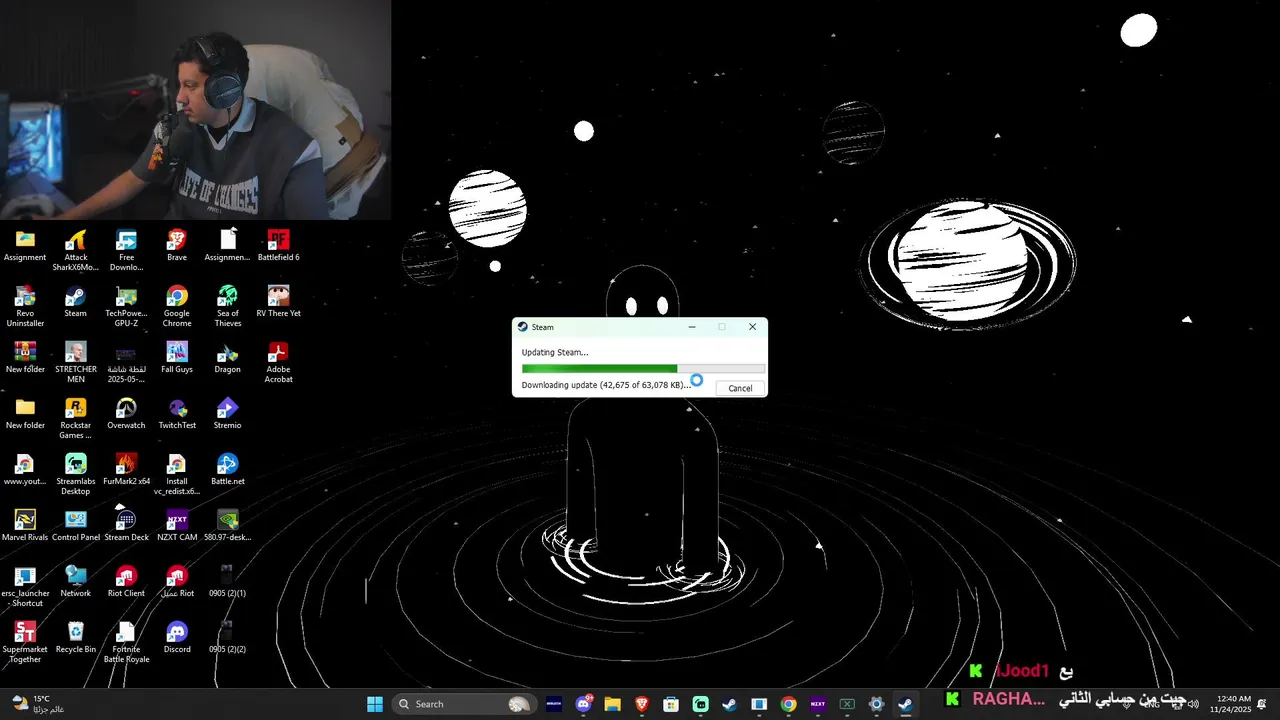Select the Arabic-named screenshot file 2025-05
Image resolution: width=1280 pixels, height=720 pixels.
tap(126, 362)
